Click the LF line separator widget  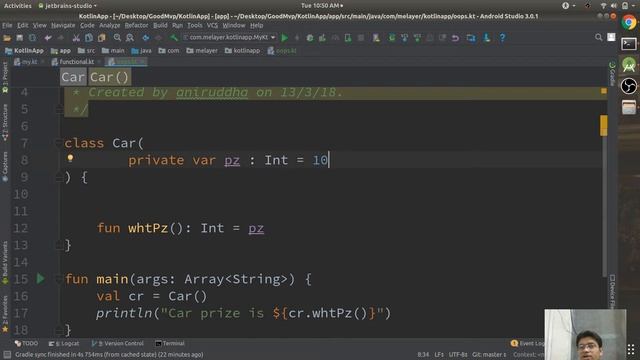(439, 354)
